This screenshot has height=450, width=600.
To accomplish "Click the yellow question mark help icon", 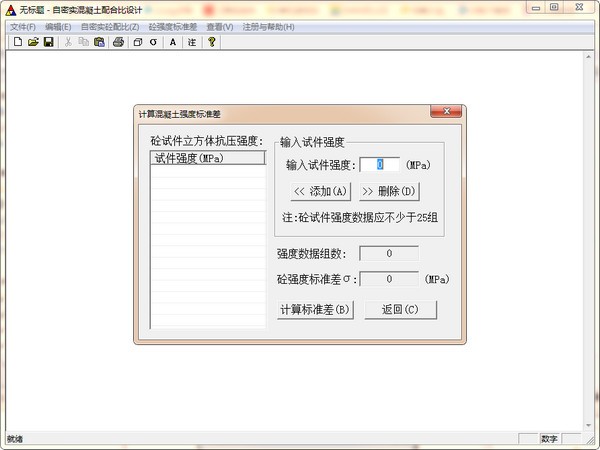I will (212, 42).
